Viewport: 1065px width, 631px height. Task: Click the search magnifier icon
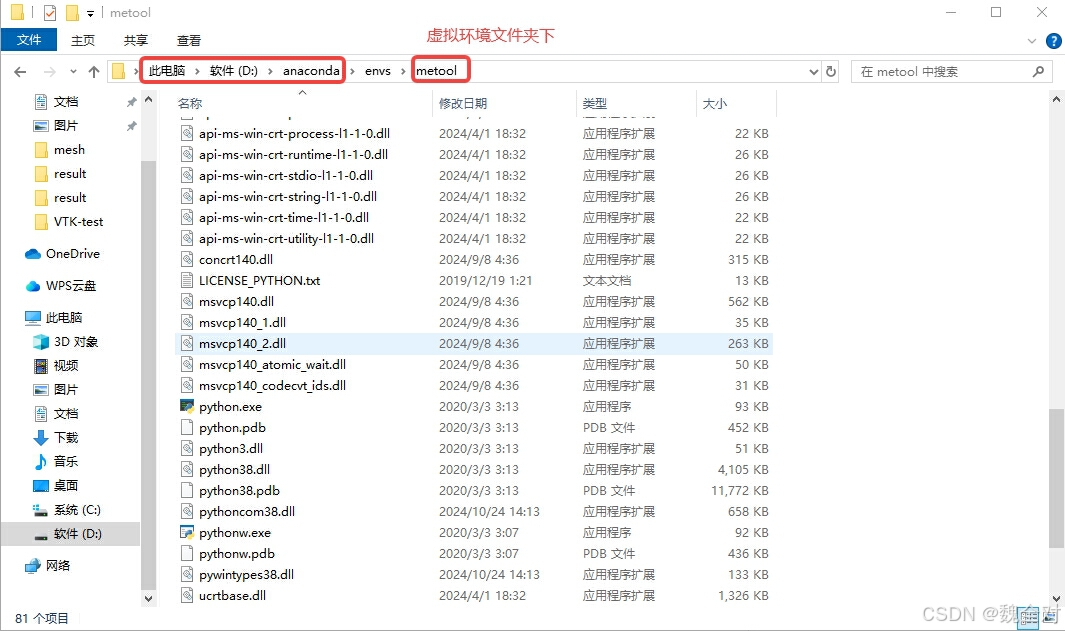(x=1038, y=71)
